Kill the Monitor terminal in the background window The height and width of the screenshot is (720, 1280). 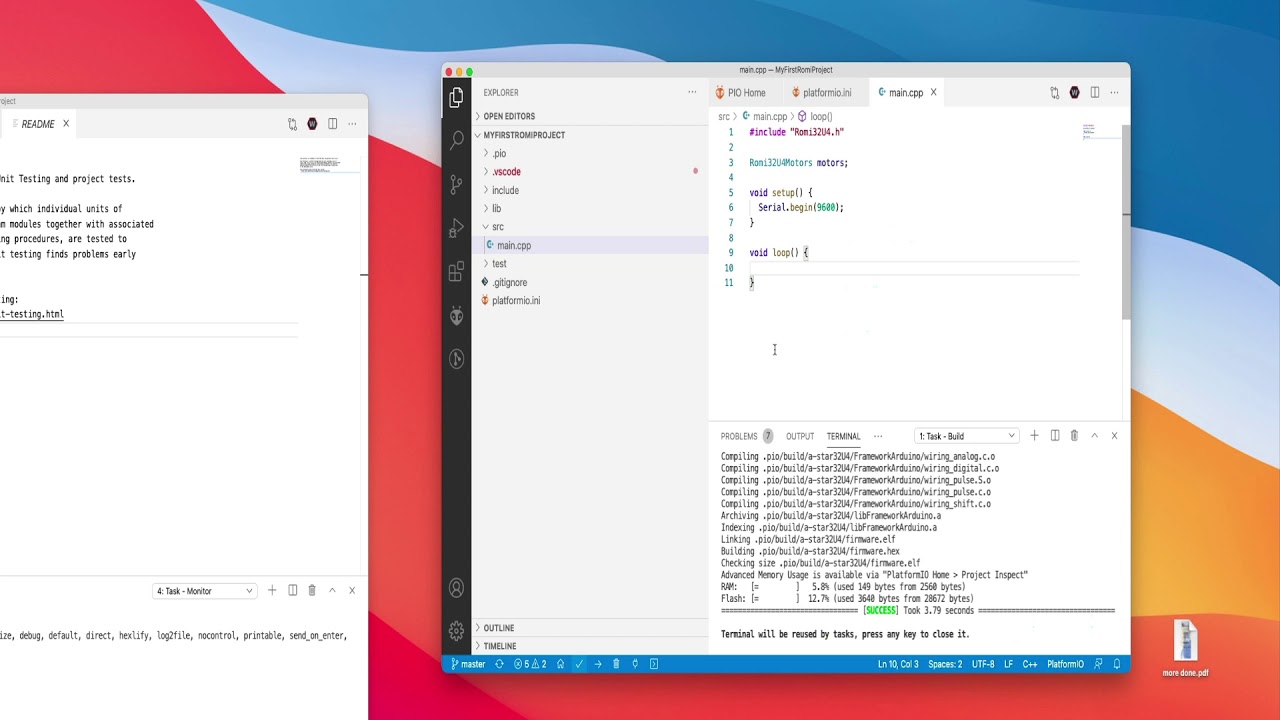click(312, 591)
